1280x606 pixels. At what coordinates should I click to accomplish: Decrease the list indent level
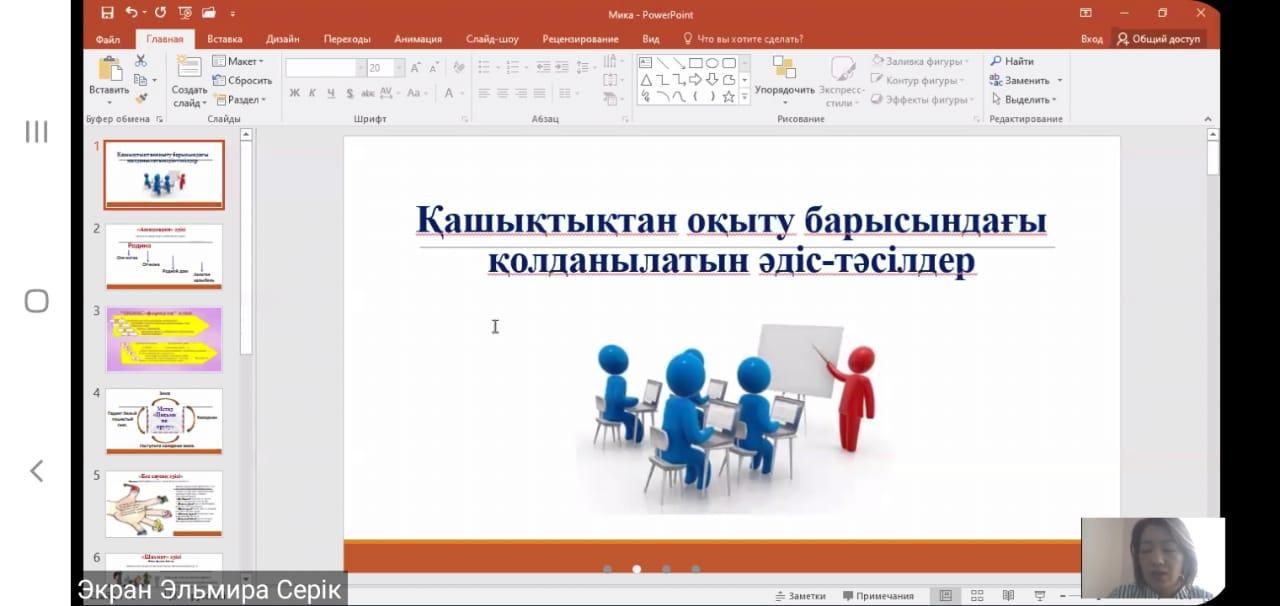pyautogui.click(x=544, y=67)
